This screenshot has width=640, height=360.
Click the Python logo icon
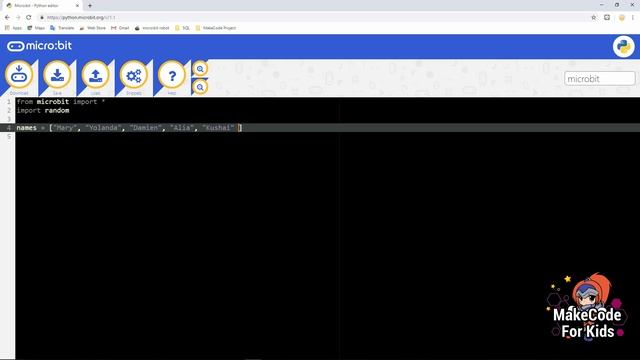pyautogui.click(x=623, y=47)
